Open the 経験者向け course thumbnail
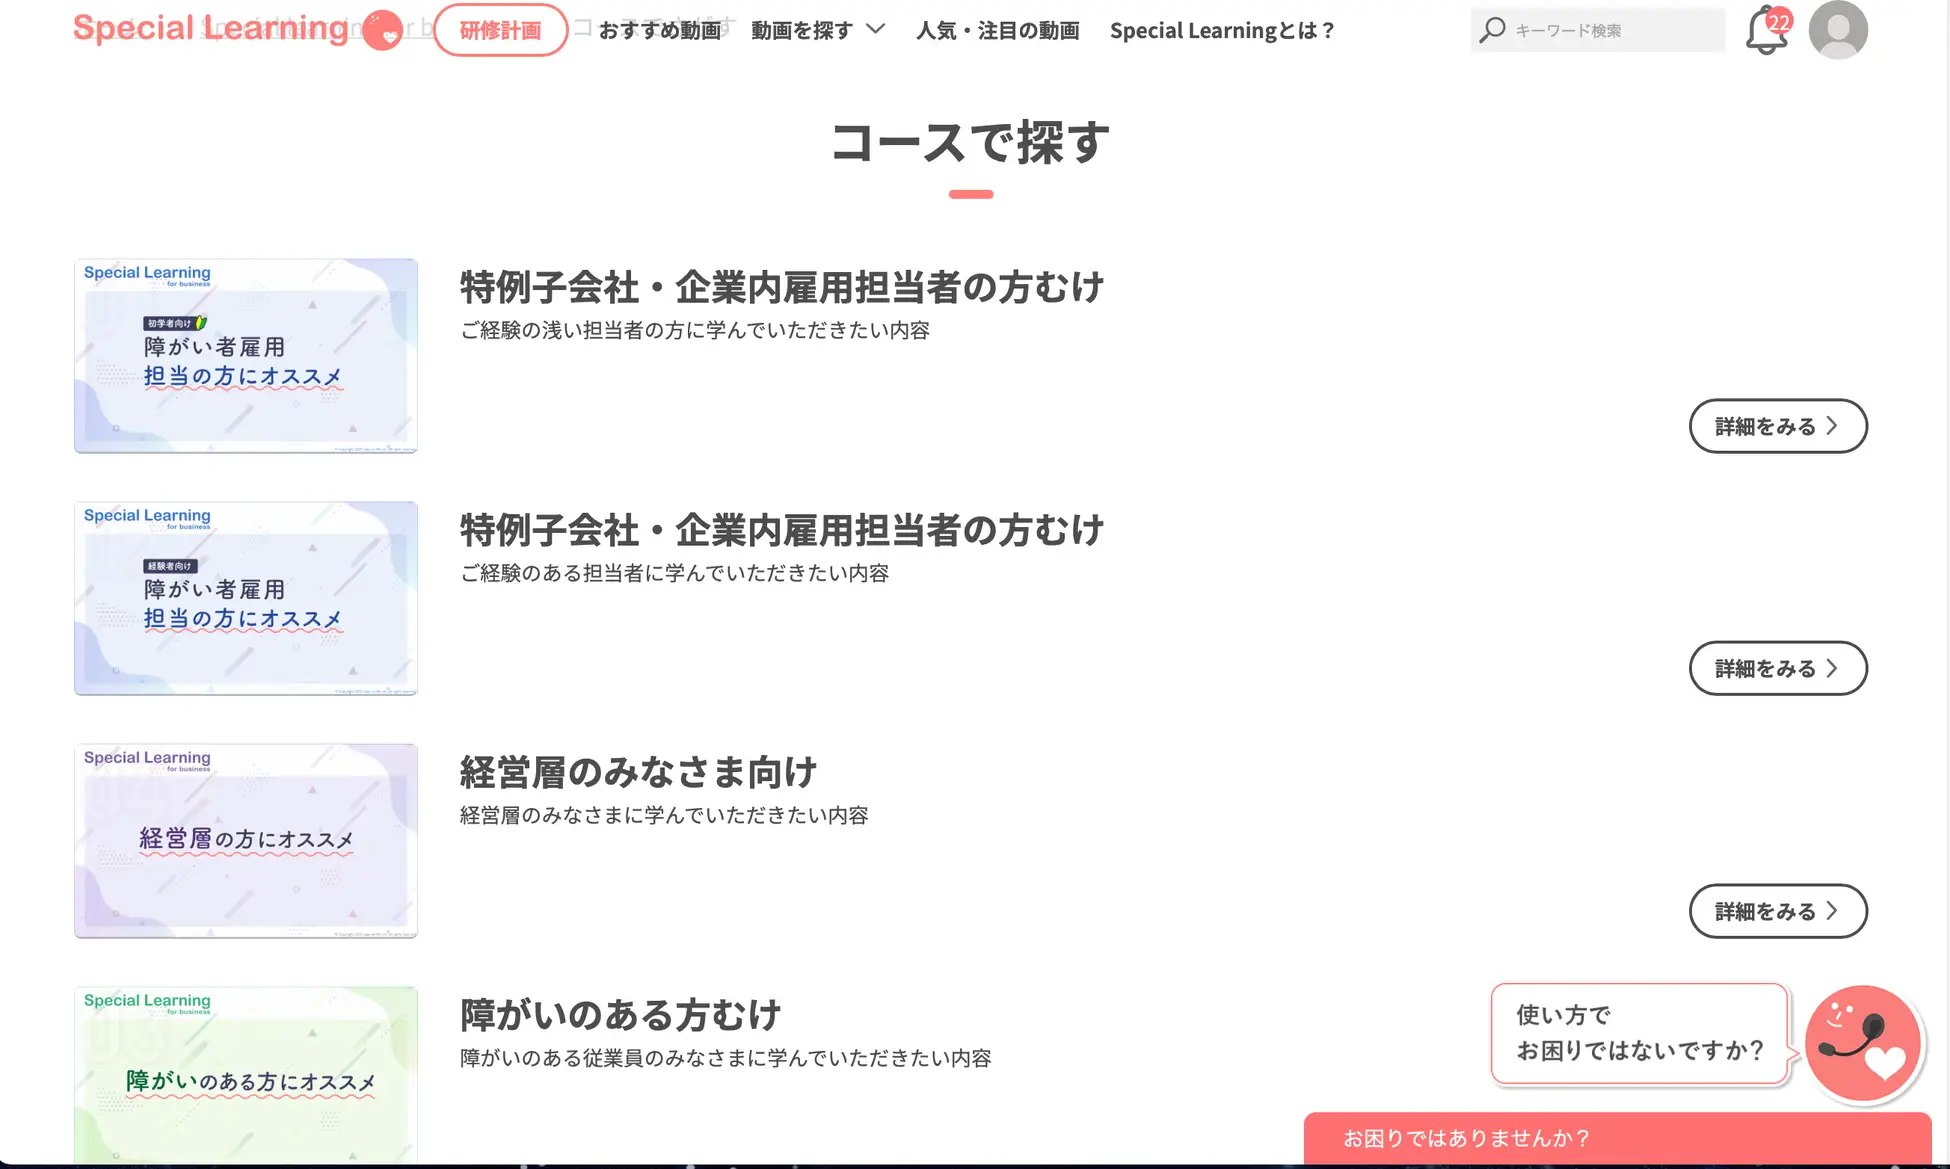The height and width of the screenshot is (1169, 1950). click(246, 598)
